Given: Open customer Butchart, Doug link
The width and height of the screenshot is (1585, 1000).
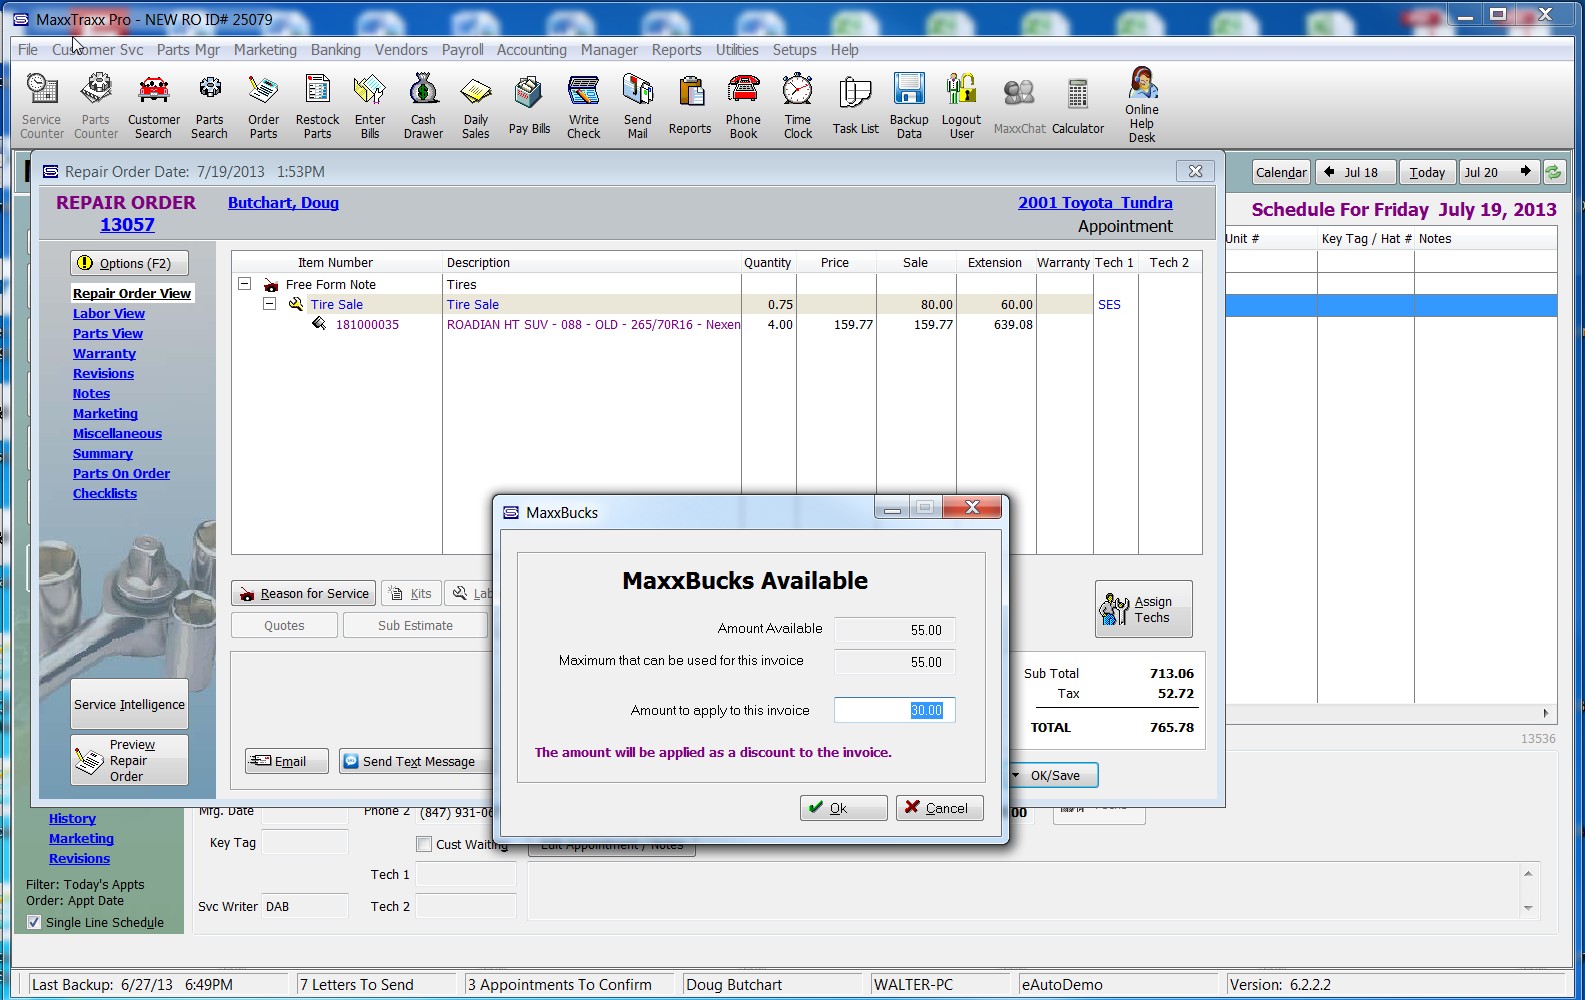Looking at the screenshot, I should (x=283, y=203).
